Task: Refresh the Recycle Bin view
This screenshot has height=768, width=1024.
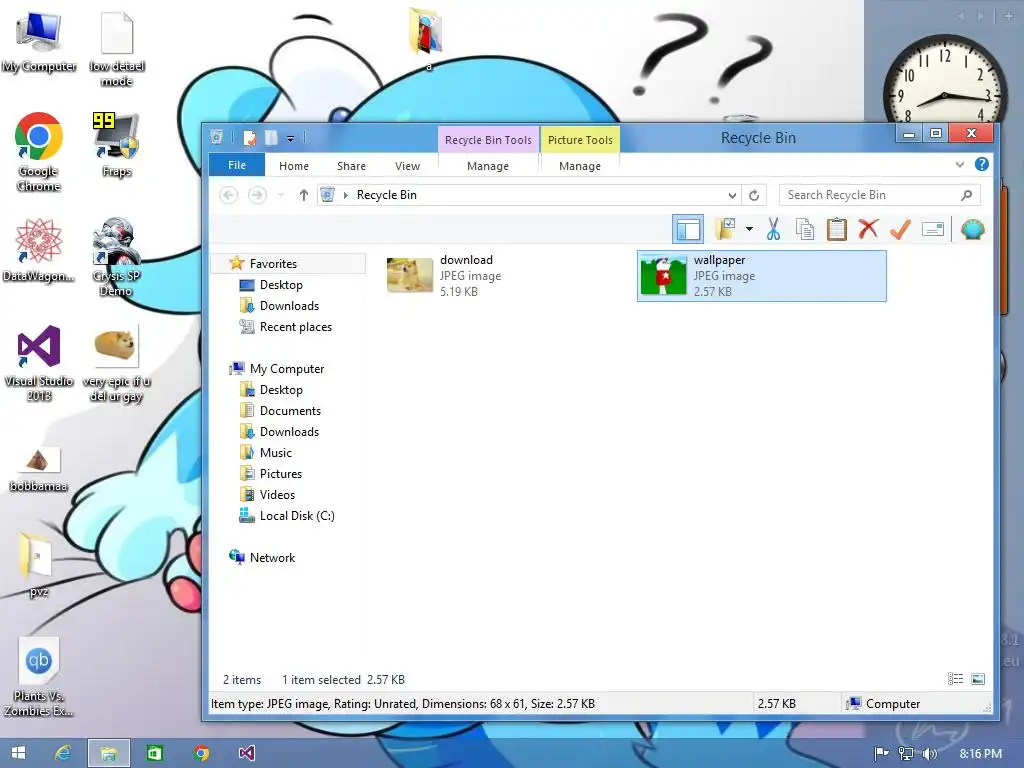Action: (x=754, y=195)
